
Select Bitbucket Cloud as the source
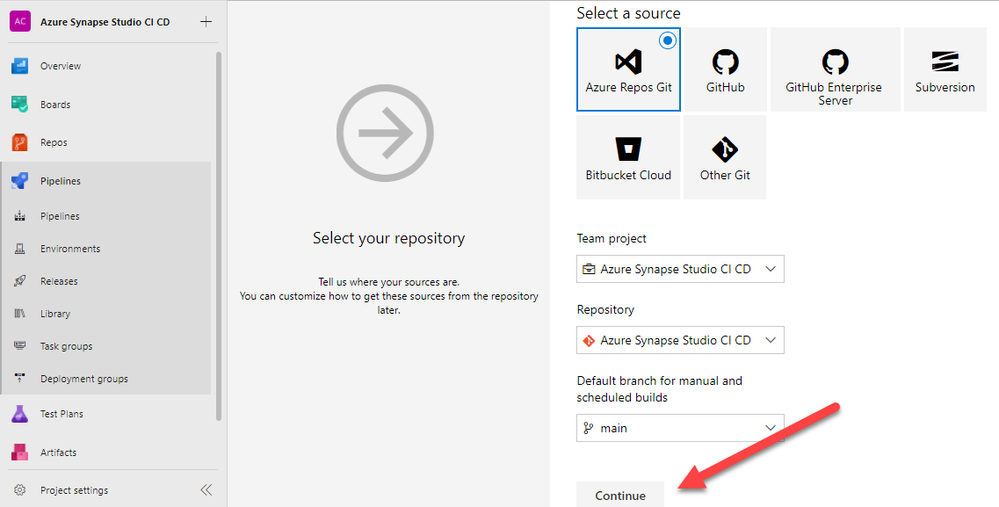click(x=628, y=157)
